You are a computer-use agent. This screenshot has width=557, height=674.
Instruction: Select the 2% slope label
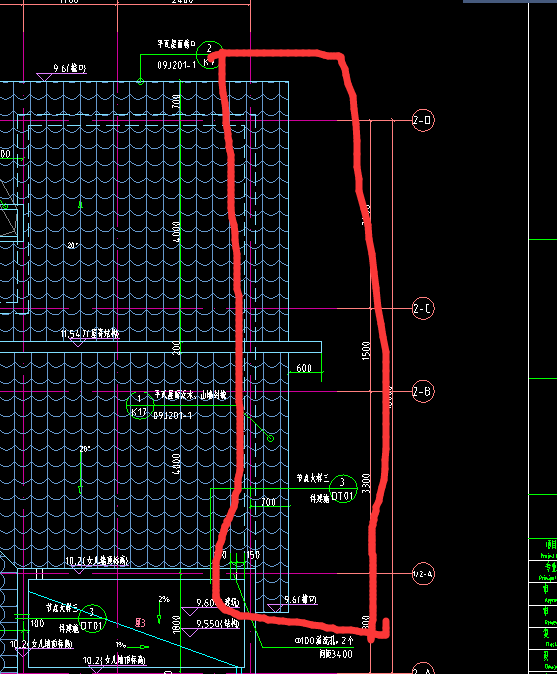coord(164,599)
